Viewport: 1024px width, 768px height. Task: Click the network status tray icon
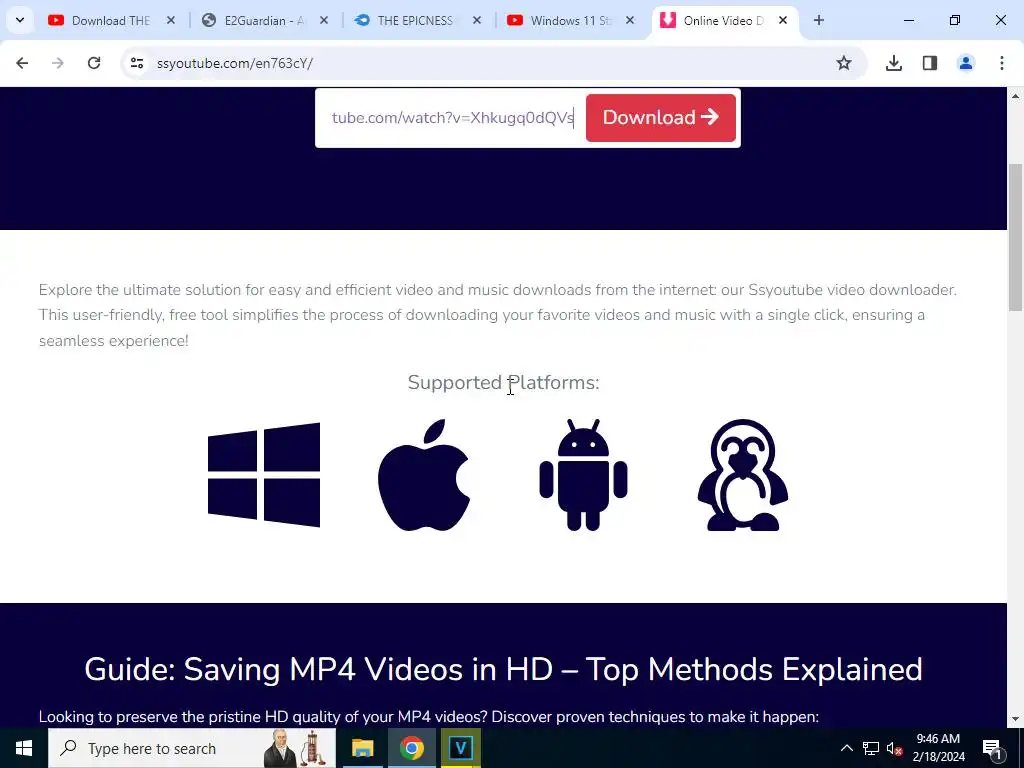871,748
